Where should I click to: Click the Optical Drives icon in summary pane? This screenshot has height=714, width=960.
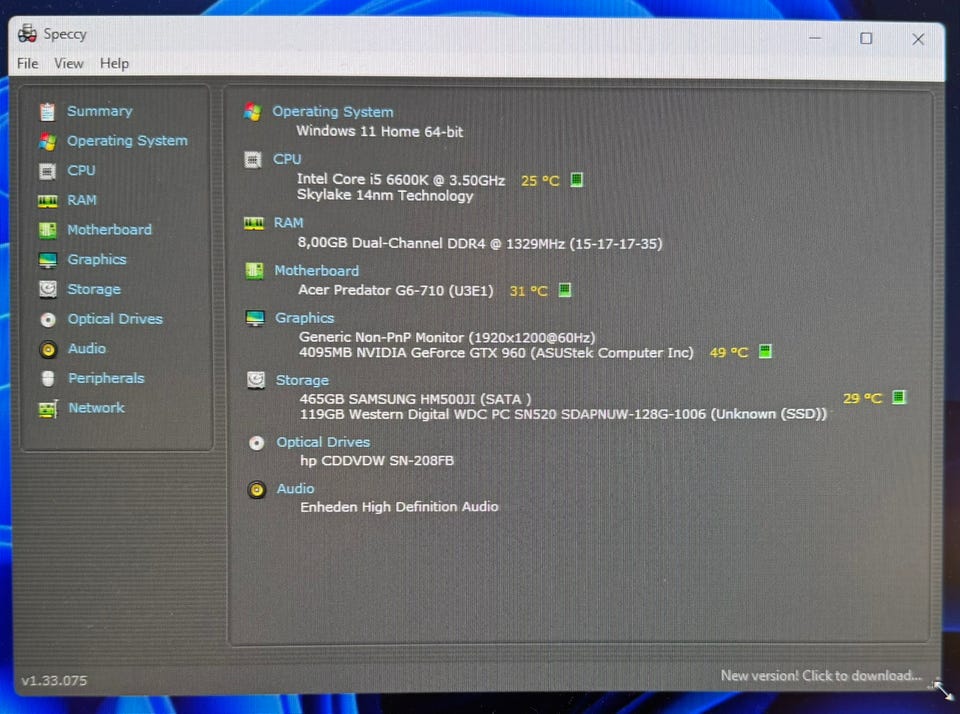point(257,443)
